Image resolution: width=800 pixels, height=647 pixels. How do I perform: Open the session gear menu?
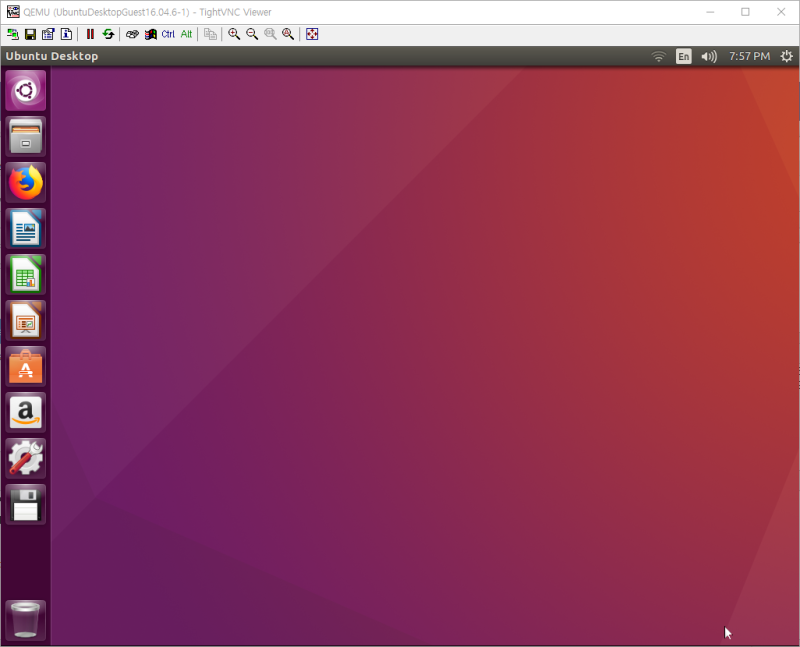[x=786, y=56]
